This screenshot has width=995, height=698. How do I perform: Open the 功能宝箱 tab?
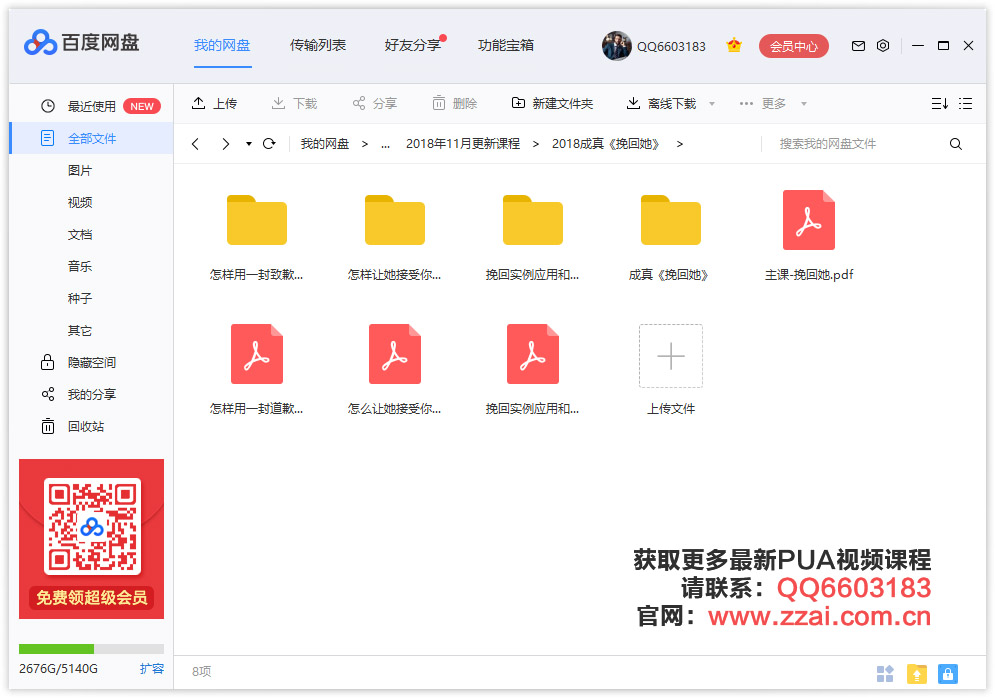(x=506, y=46)
